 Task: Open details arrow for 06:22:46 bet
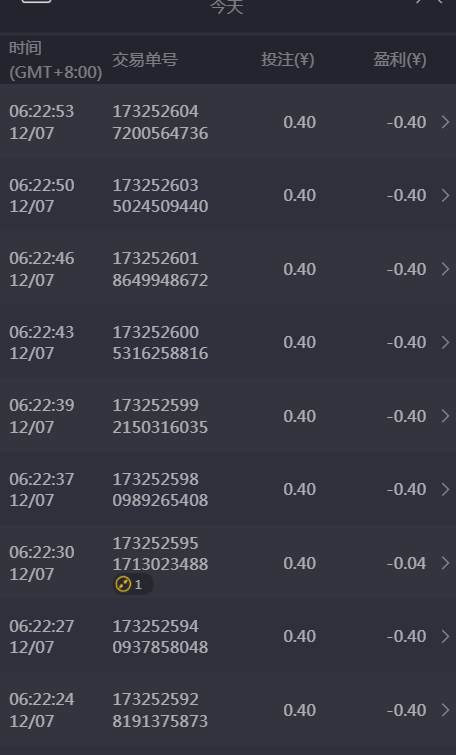(445, 269)
